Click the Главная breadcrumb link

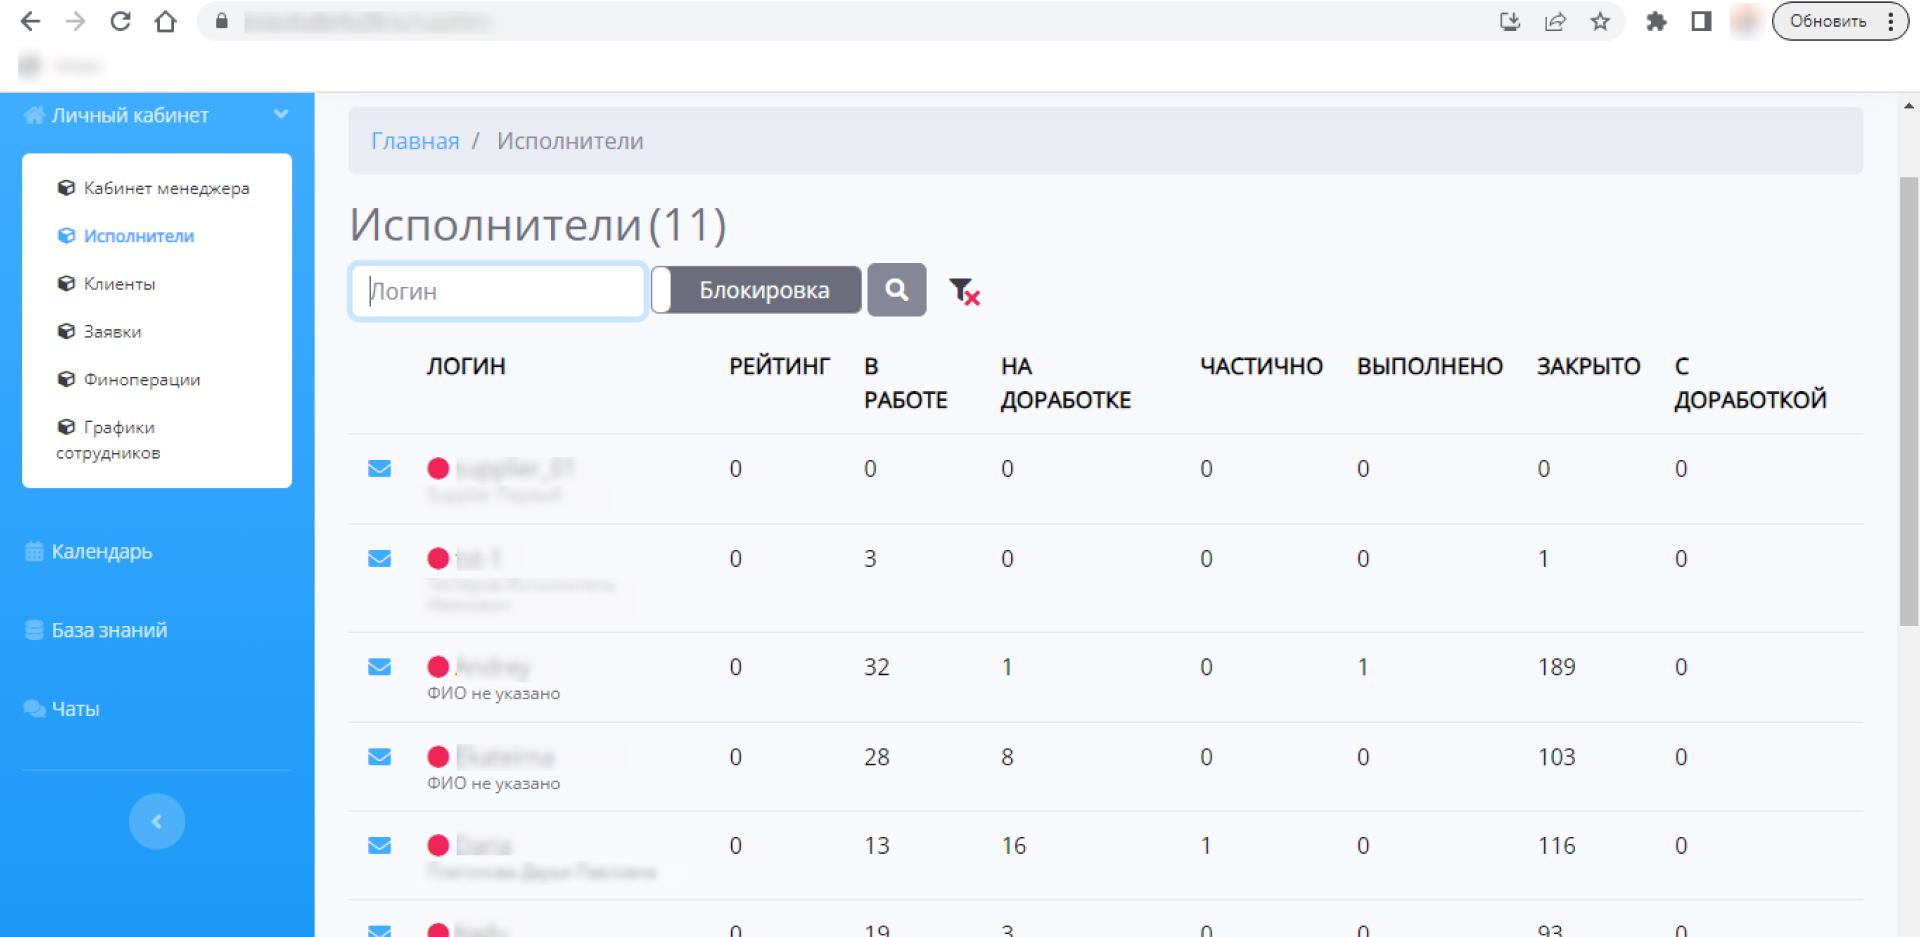(x=415, y=141)
